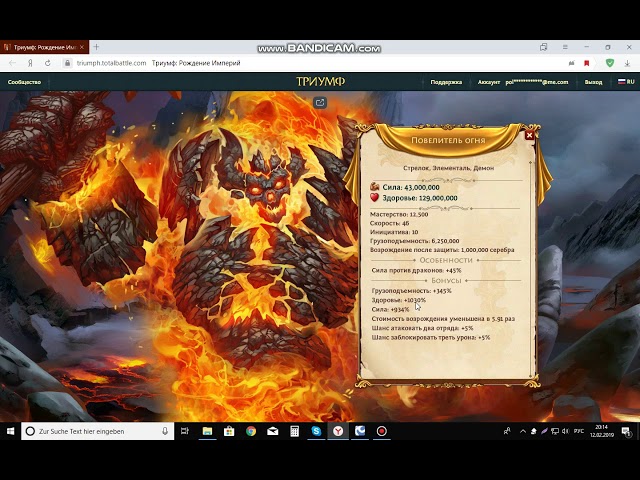
Task: Toggle reader mode icon in address bar
Action: (571, 63)
